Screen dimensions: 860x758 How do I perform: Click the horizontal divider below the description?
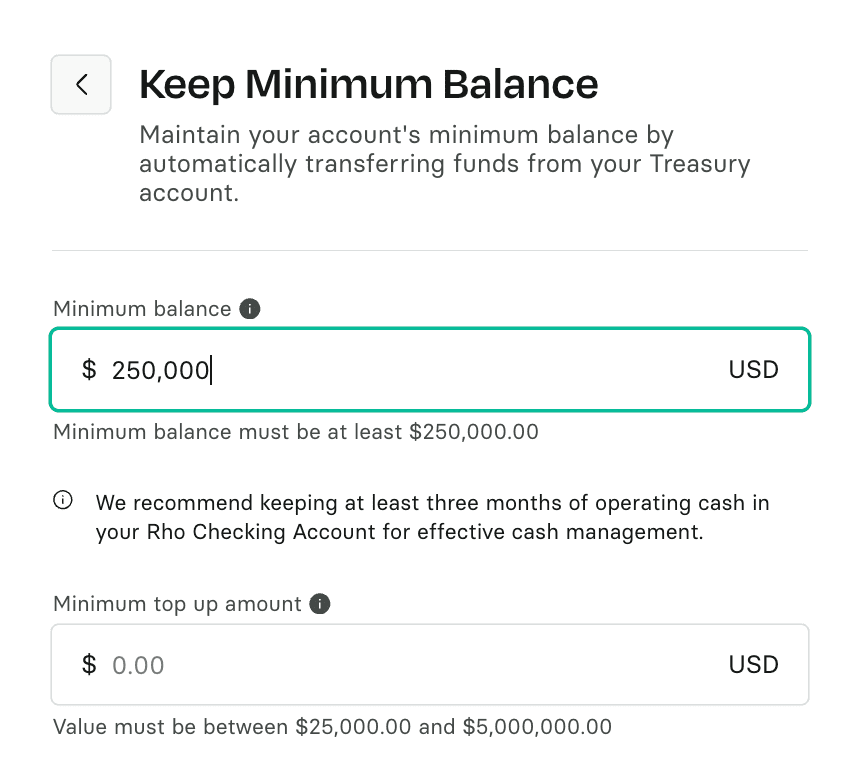coord(430,250)
